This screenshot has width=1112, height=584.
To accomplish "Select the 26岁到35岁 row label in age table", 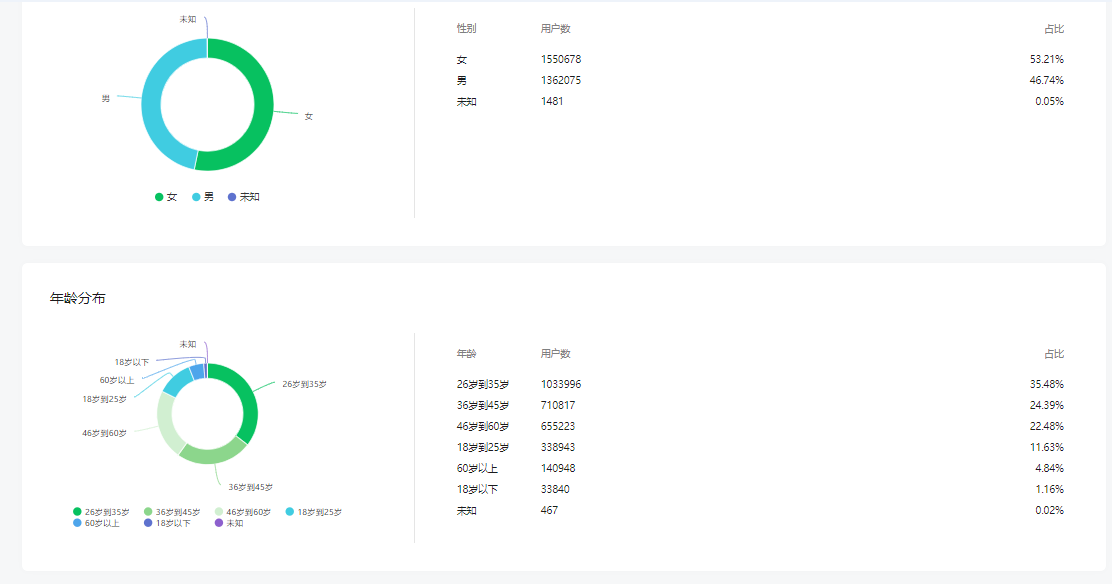I will 483,384.
